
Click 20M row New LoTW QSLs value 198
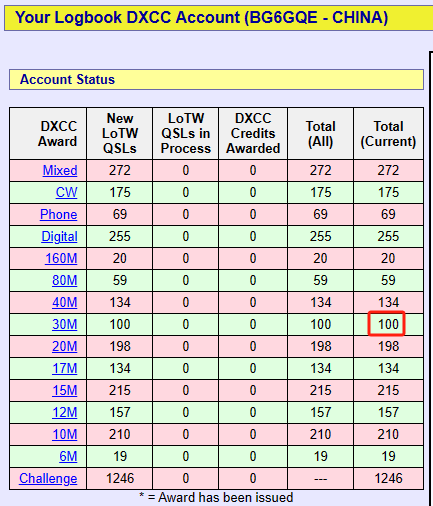pos(120,346)
